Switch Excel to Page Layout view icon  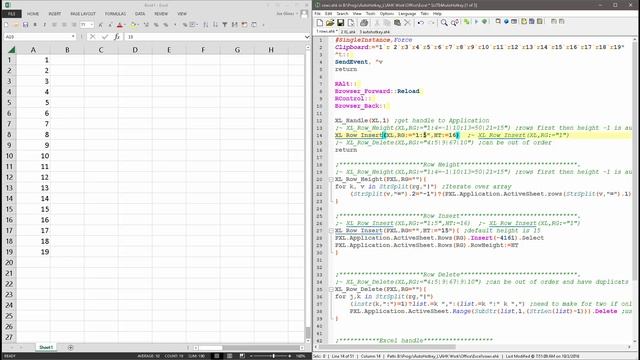tap(229, 356)
